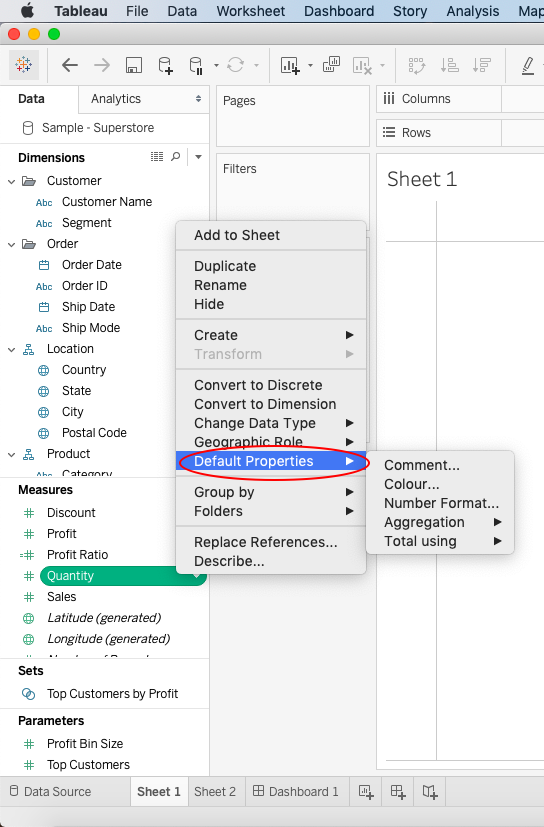Choose Convert to Discrete
Screen dimensions: 544x827
[x=271, y=385]
